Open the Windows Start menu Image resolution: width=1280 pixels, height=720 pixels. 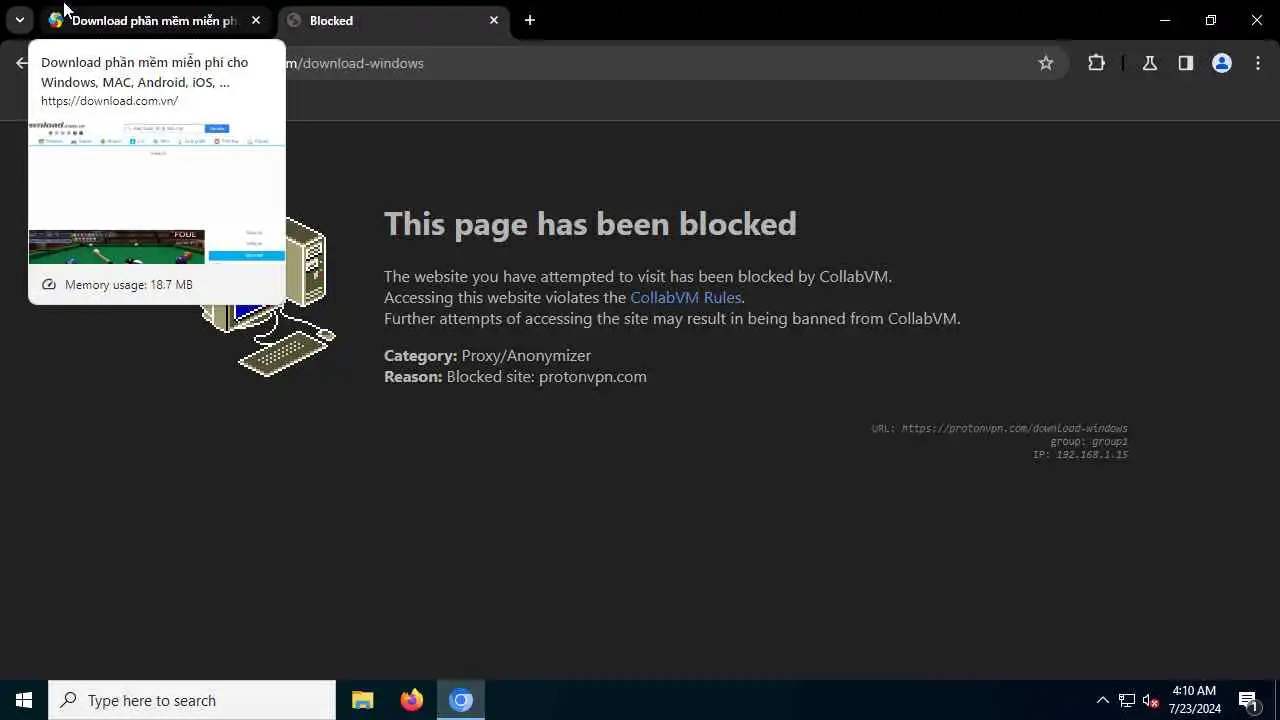(x=24, y=700)
